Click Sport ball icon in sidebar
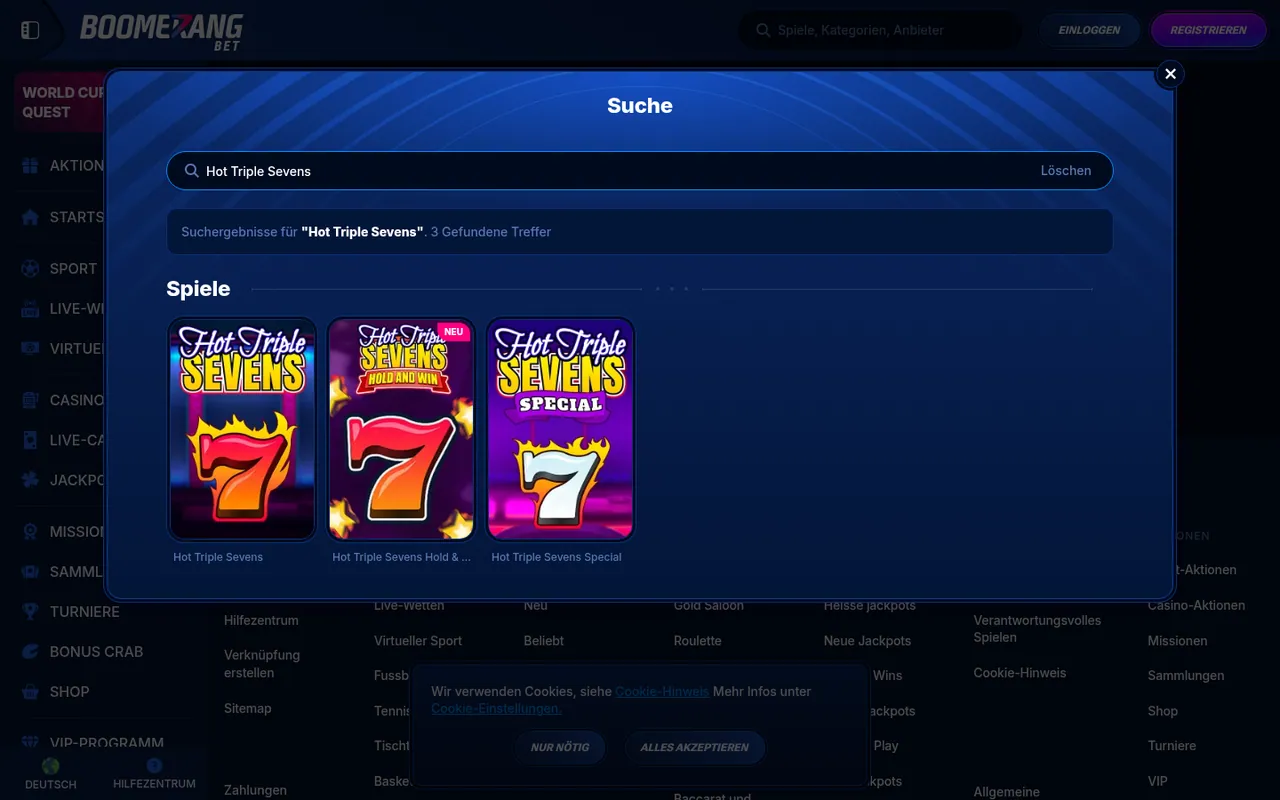1280x800 pixels. pos(30,268)
